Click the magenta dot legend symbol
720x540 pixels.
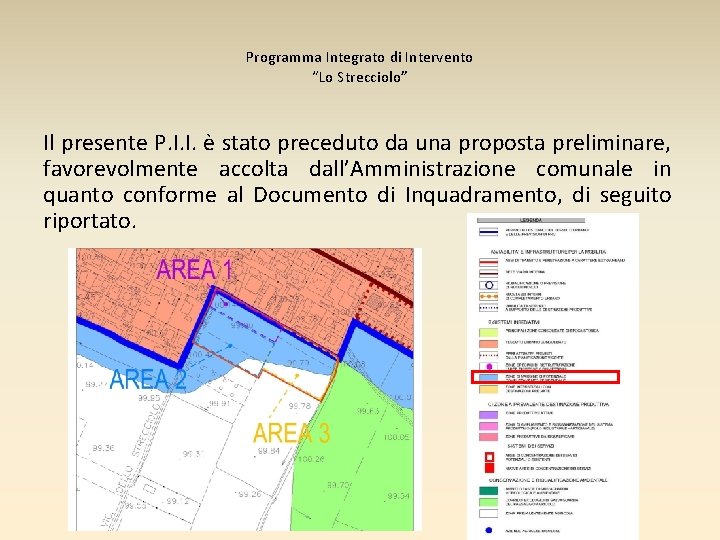[489, 366]
